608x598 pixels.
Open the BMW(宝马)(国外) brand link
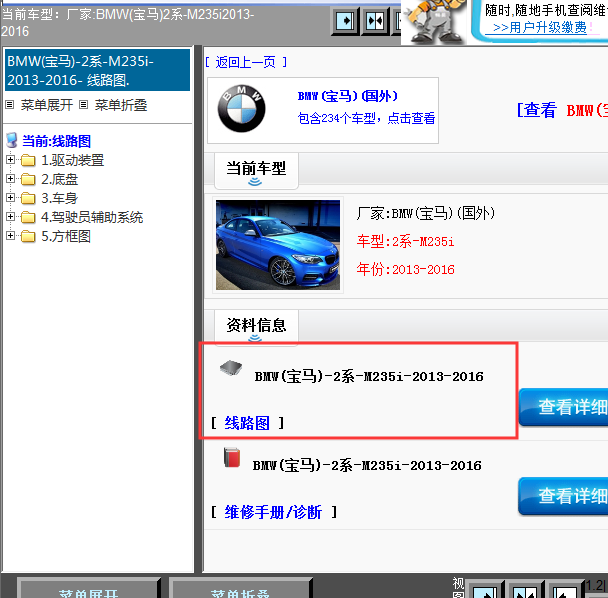347,96
